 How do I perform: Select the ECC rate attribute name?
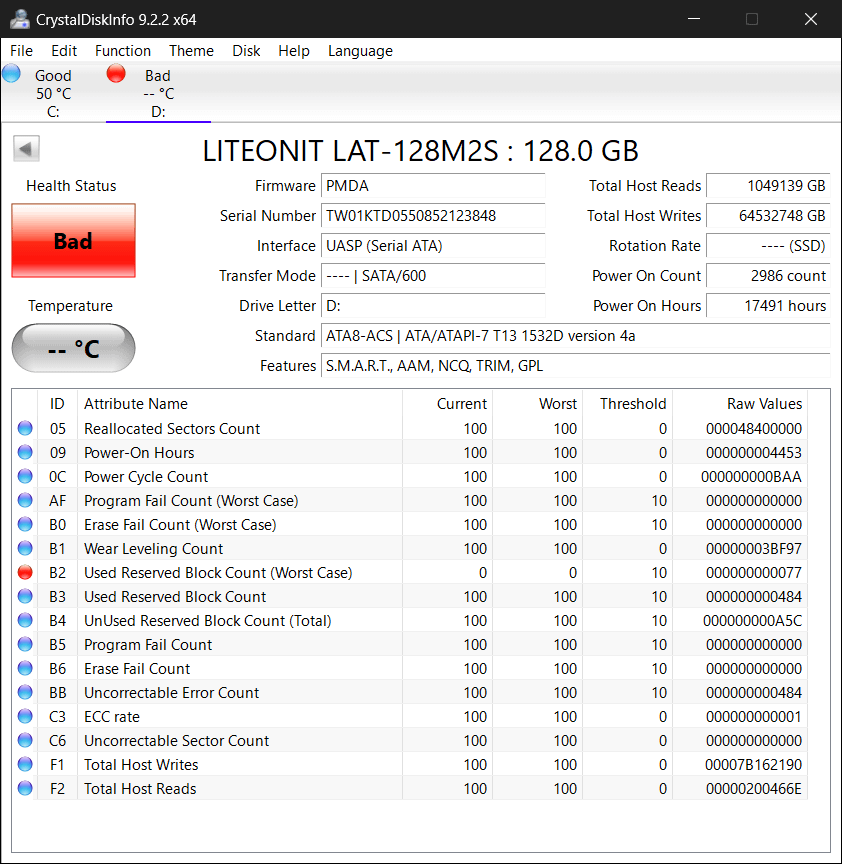[112, 716]
